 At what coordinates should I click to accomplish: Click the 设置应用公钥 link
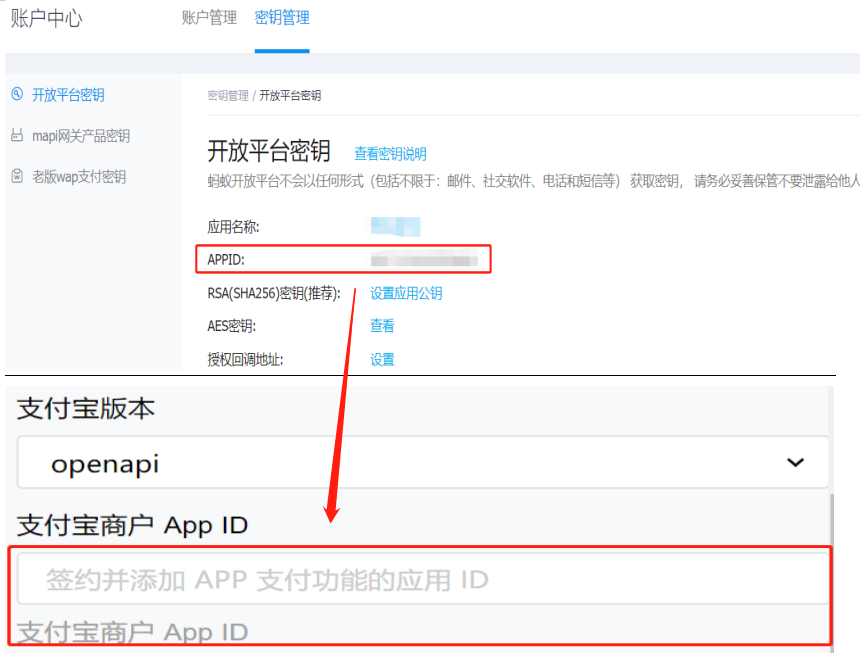tap(406, 293)
